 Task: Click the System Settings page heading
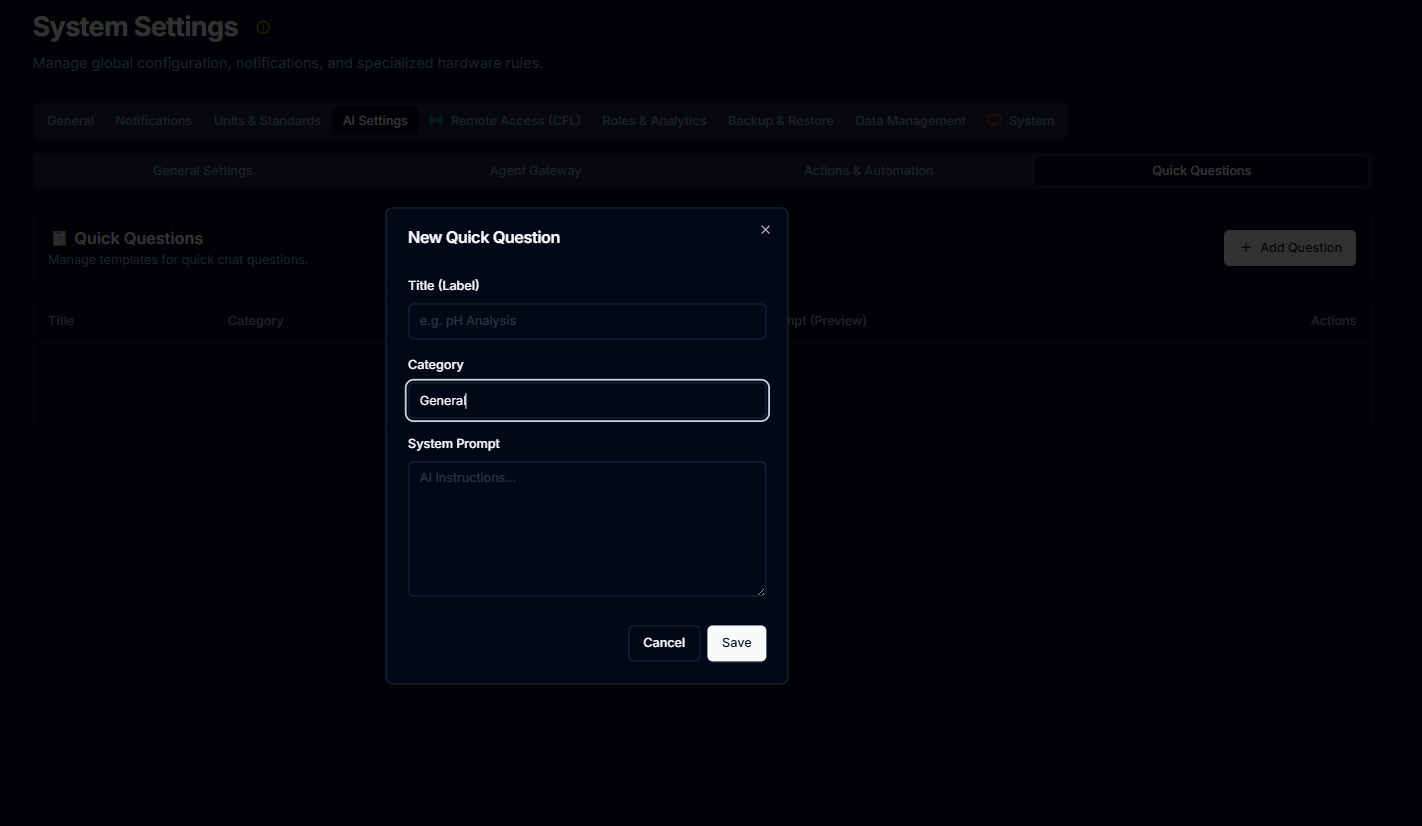coord(135,27)
